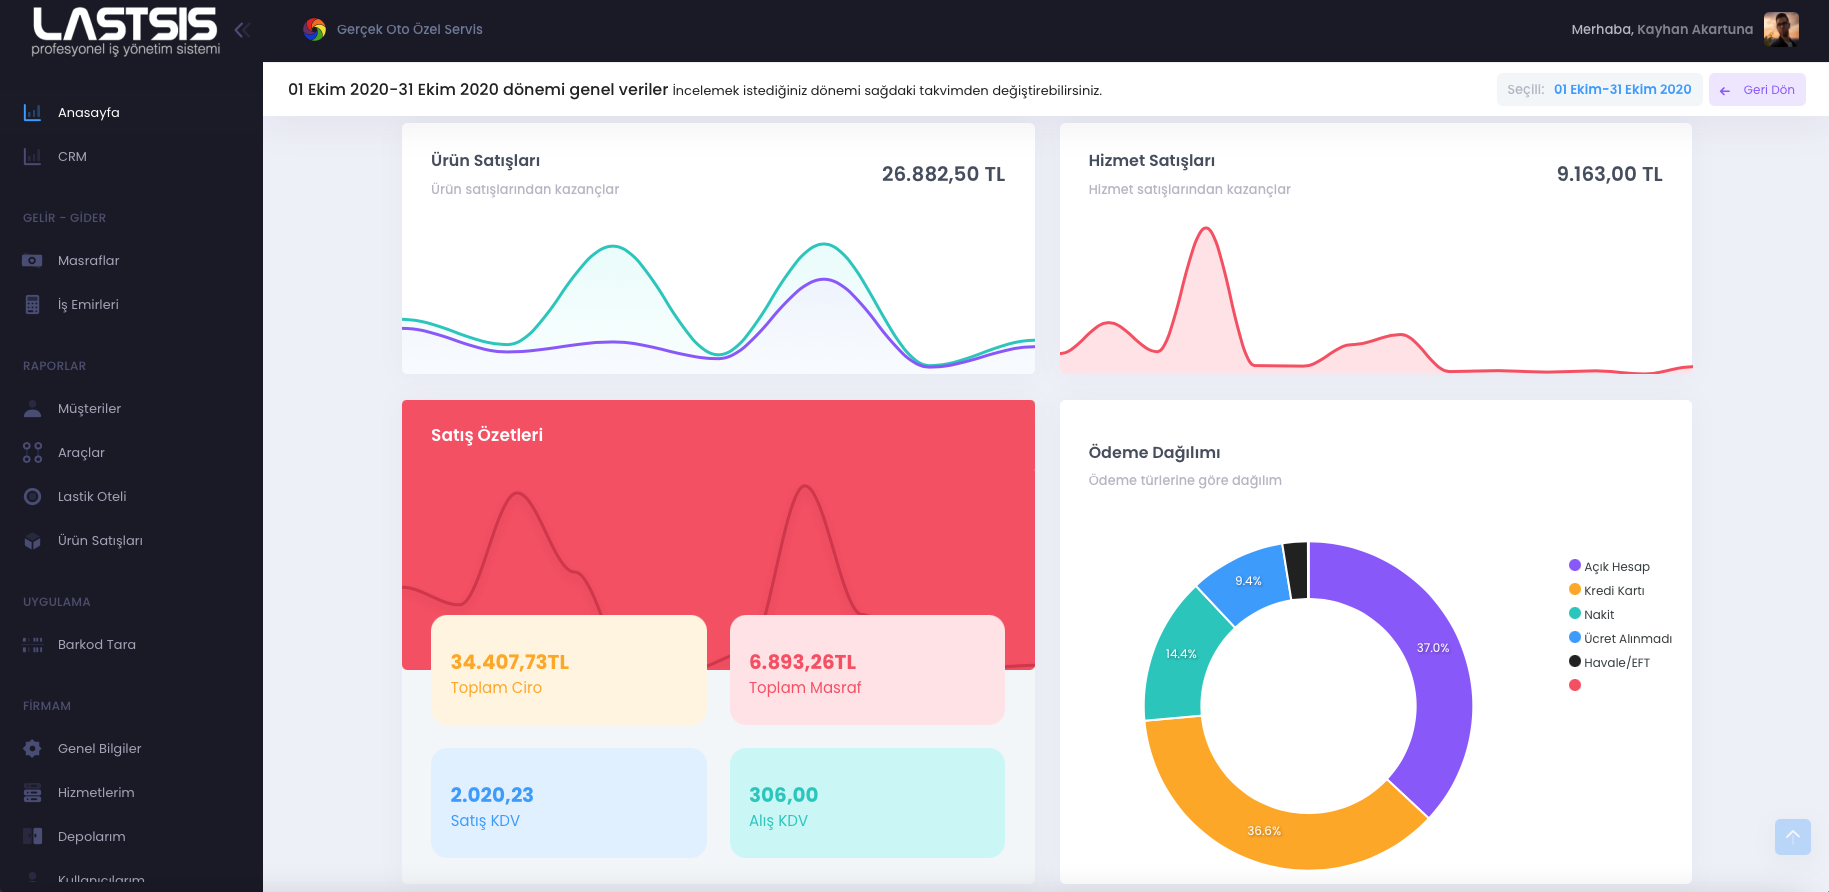
Task: Click the Hizmet Satışları card title
Action: 1151,161
